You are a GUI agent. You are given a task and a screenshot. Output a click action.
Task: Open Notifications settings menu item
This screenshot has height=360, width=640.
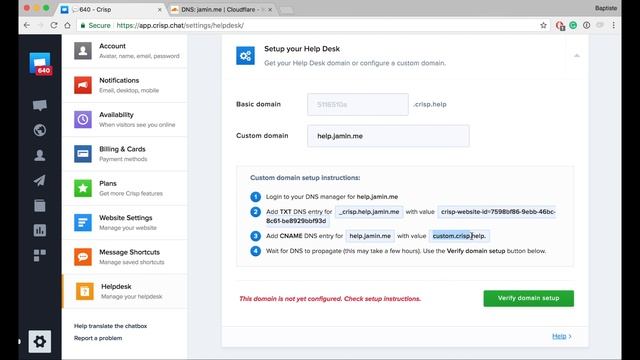[x=124, y=85]
